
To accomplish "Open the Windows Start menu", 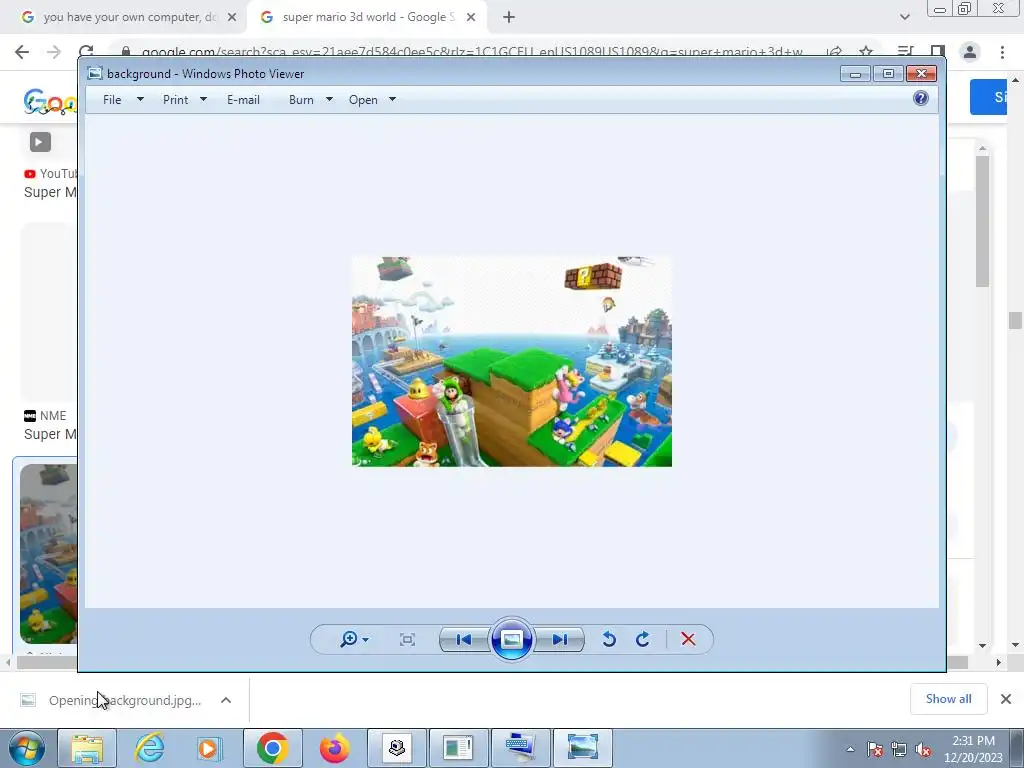I will coord(25,748).
